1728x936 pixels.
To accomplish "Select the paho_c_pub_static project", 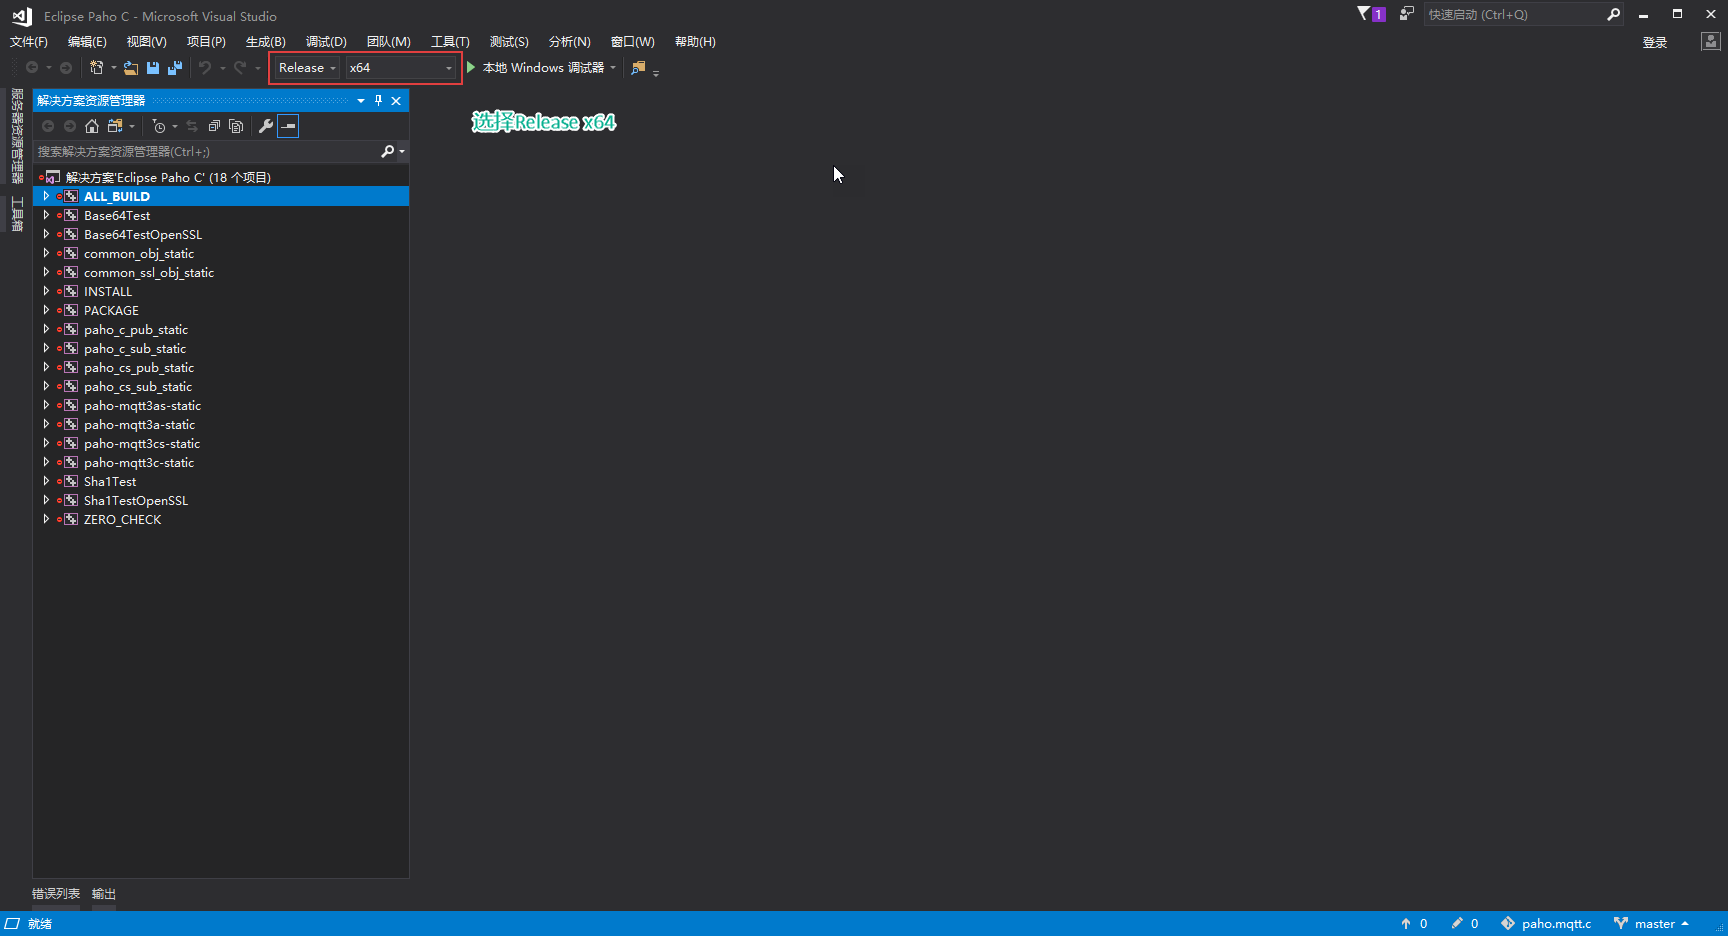I will coord(136,330).
